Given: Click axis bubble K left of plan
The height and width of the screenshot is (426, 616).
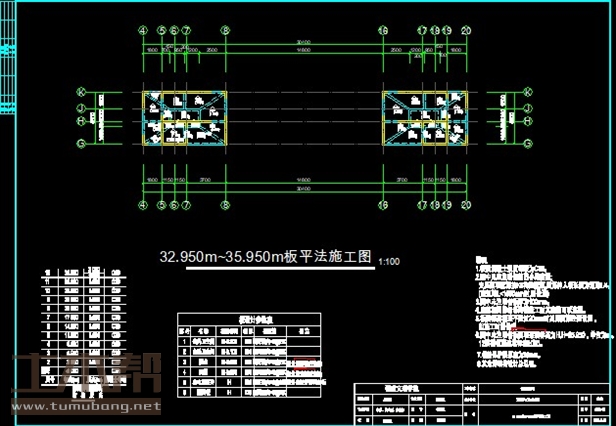Looking at the screenshot, I should pos(80,93).
